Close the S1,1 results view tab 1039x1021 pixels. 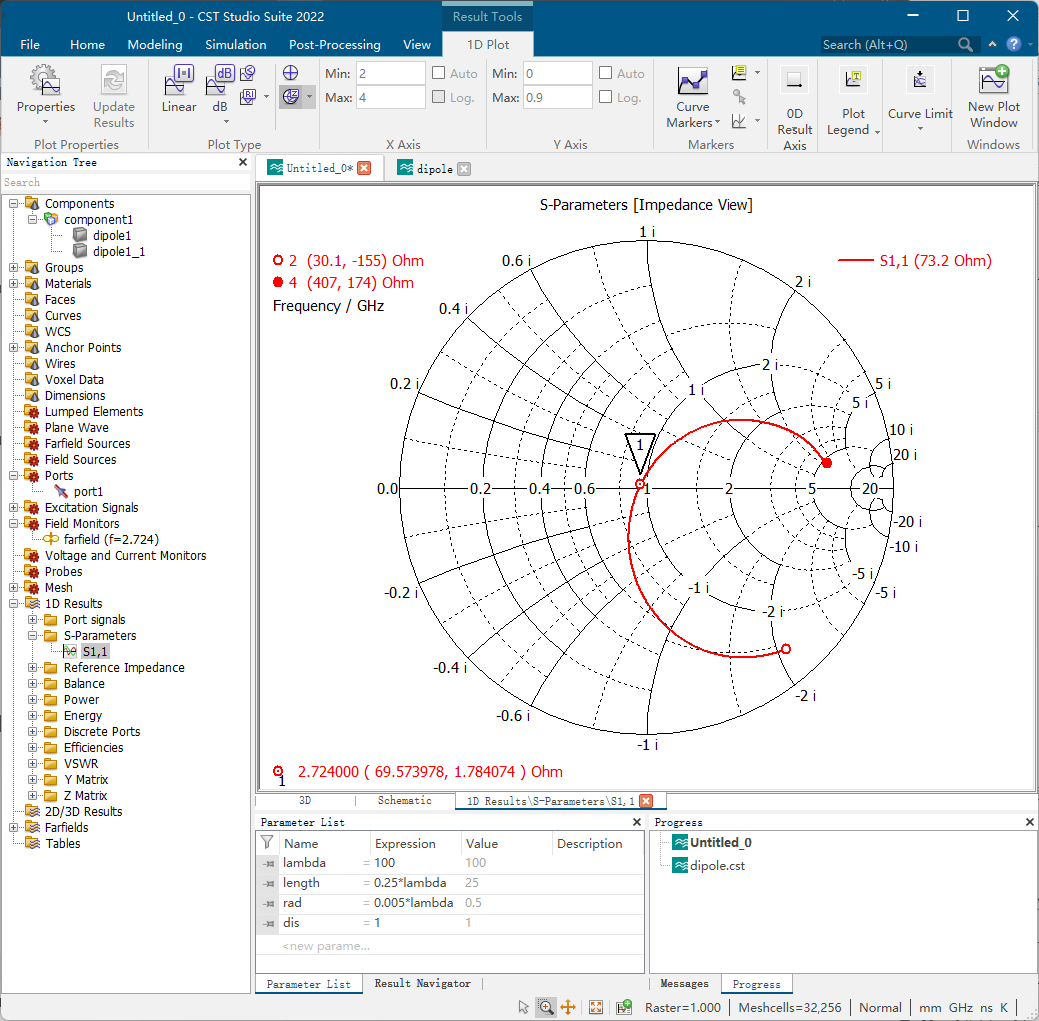(x=646, y=800)
